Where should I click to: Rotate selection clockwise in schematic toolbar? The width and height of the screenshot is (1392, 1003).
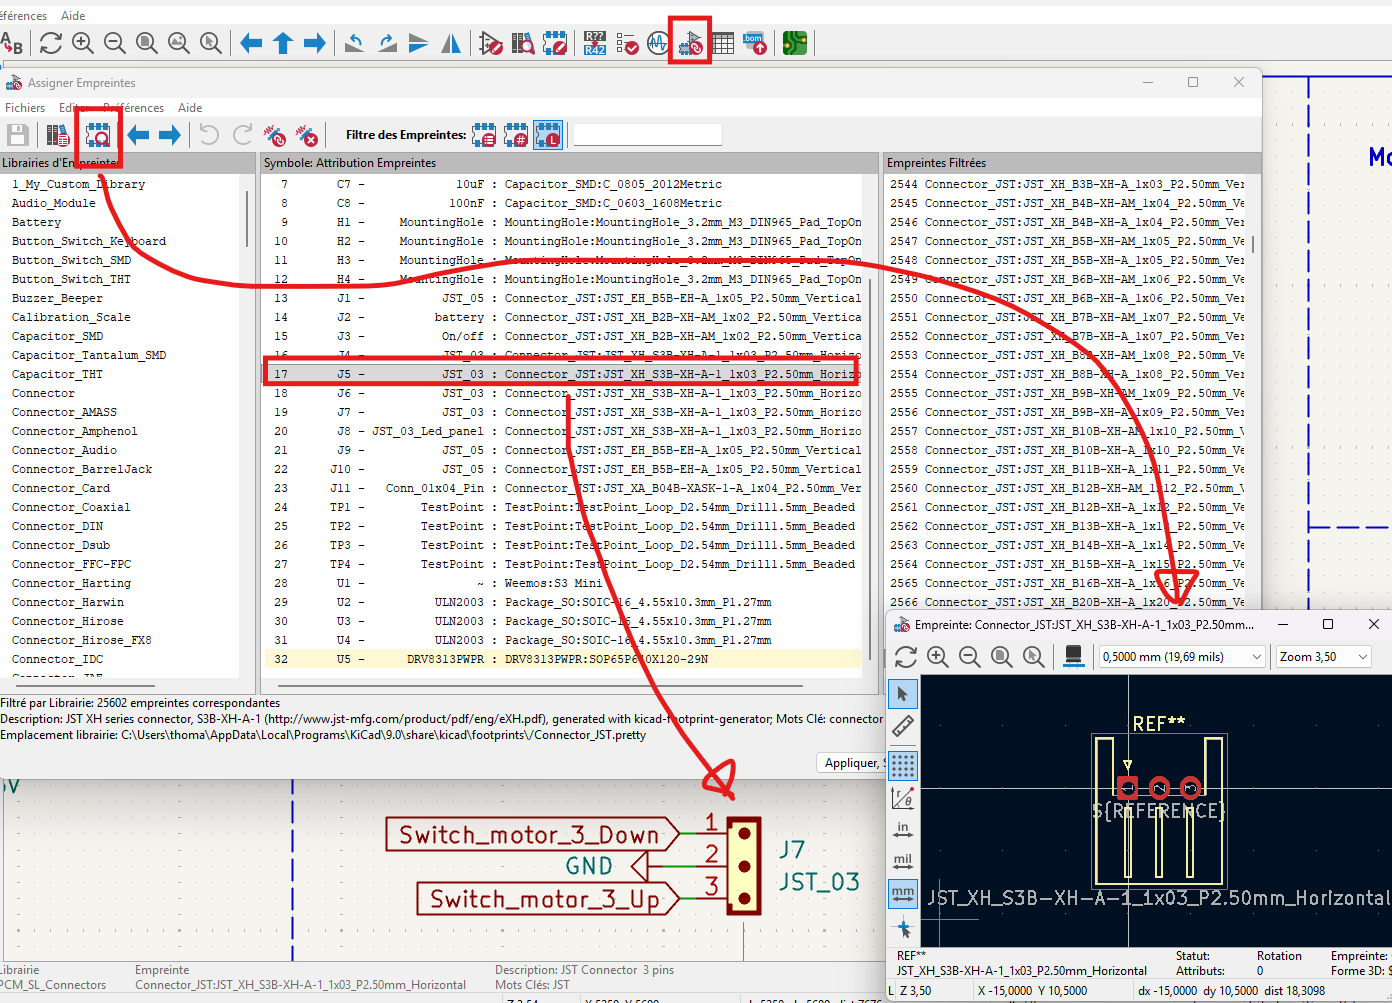[387, 43]
